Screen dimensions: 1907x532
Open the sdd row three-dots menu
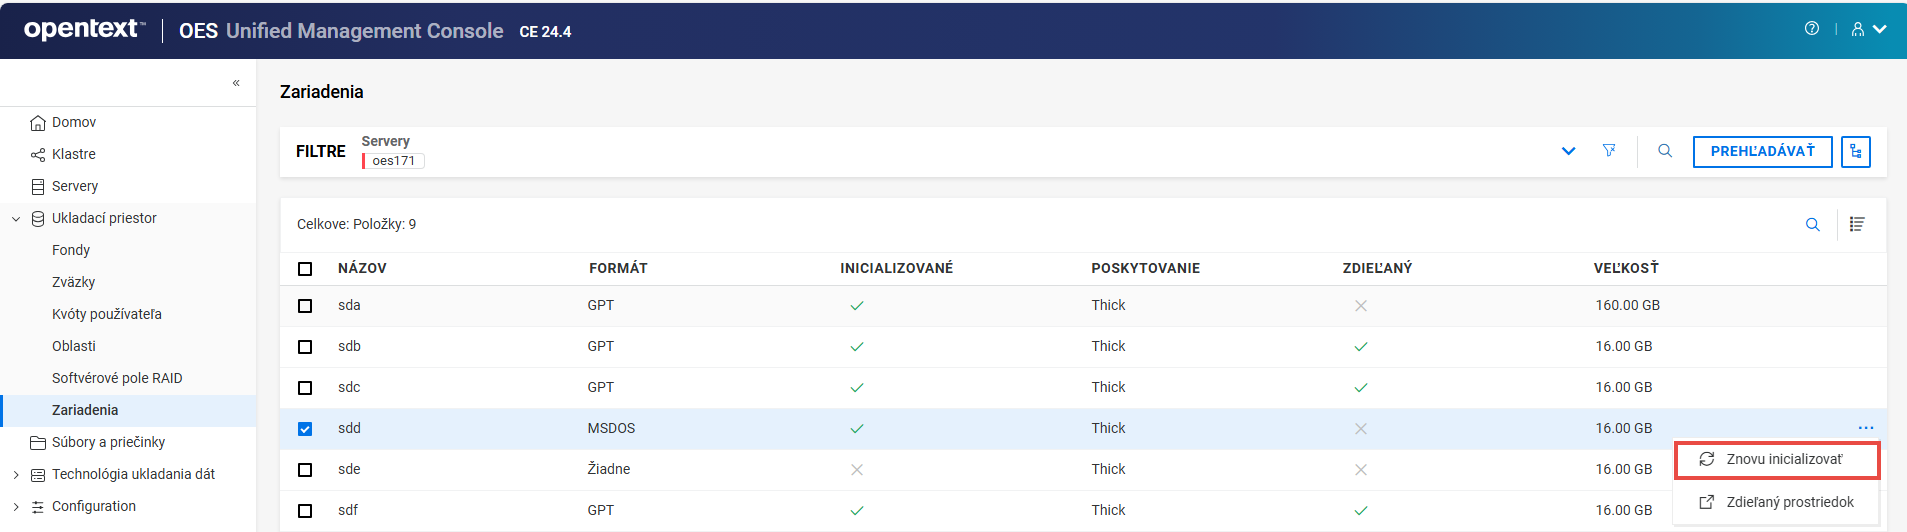click(x=1866, y=428)
